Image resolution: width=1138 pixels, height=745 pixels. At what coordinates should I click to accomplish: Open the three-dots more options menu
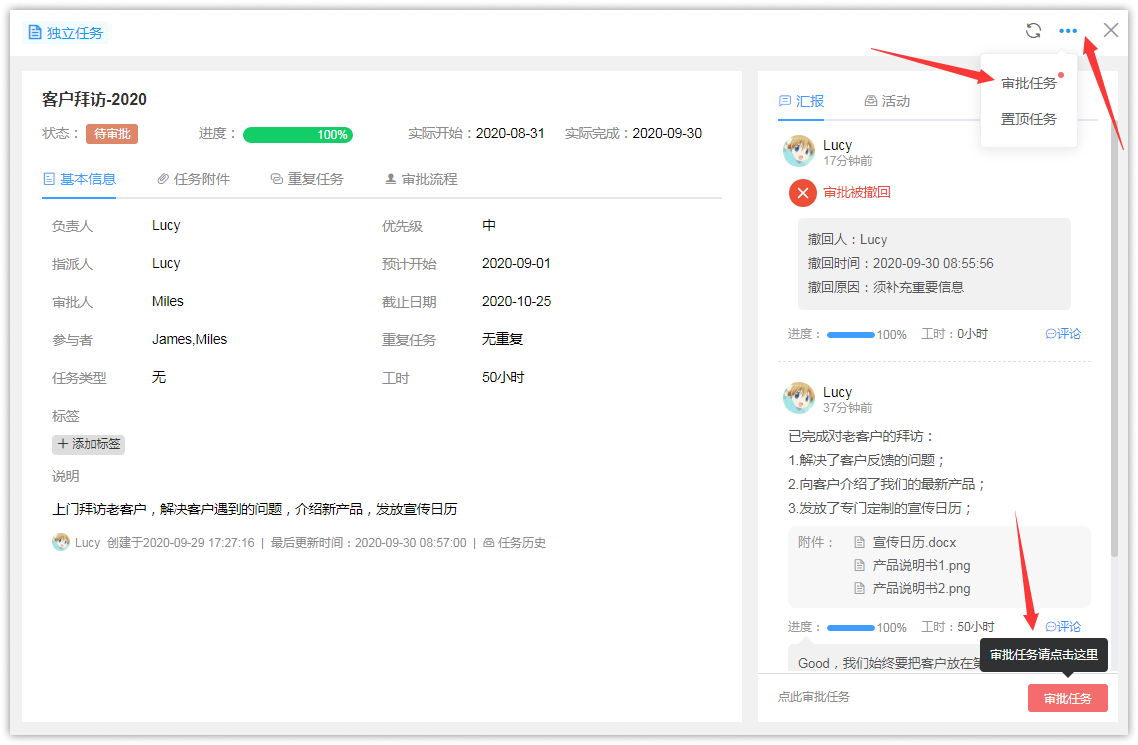tap(1068, 31)
